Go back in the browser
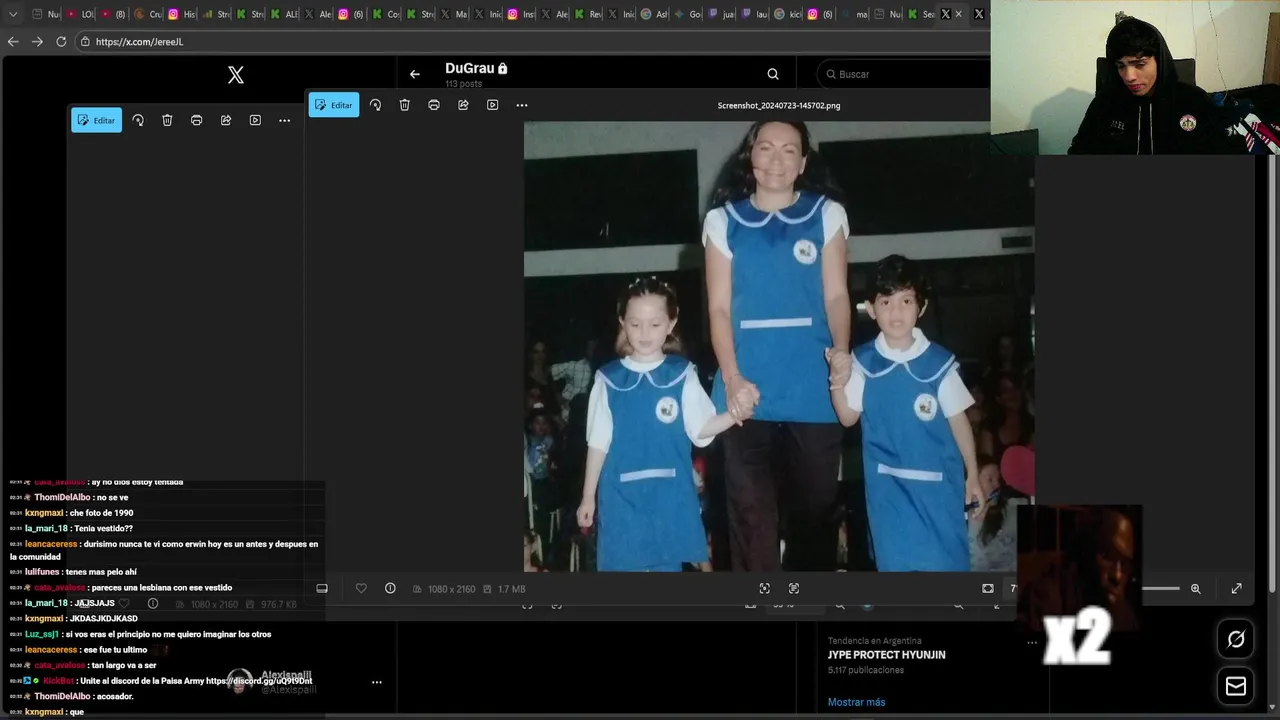The height and width of the screenshot is (720, 1280). point(13,41)
